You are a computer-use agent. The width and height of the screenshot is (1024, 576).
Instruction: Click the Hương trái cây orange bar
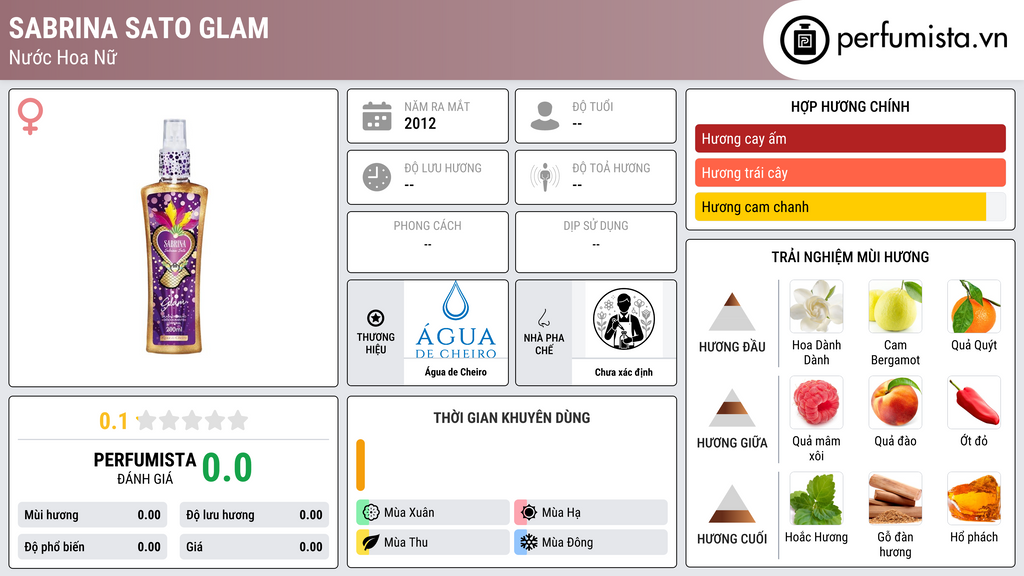pos(850,173)
